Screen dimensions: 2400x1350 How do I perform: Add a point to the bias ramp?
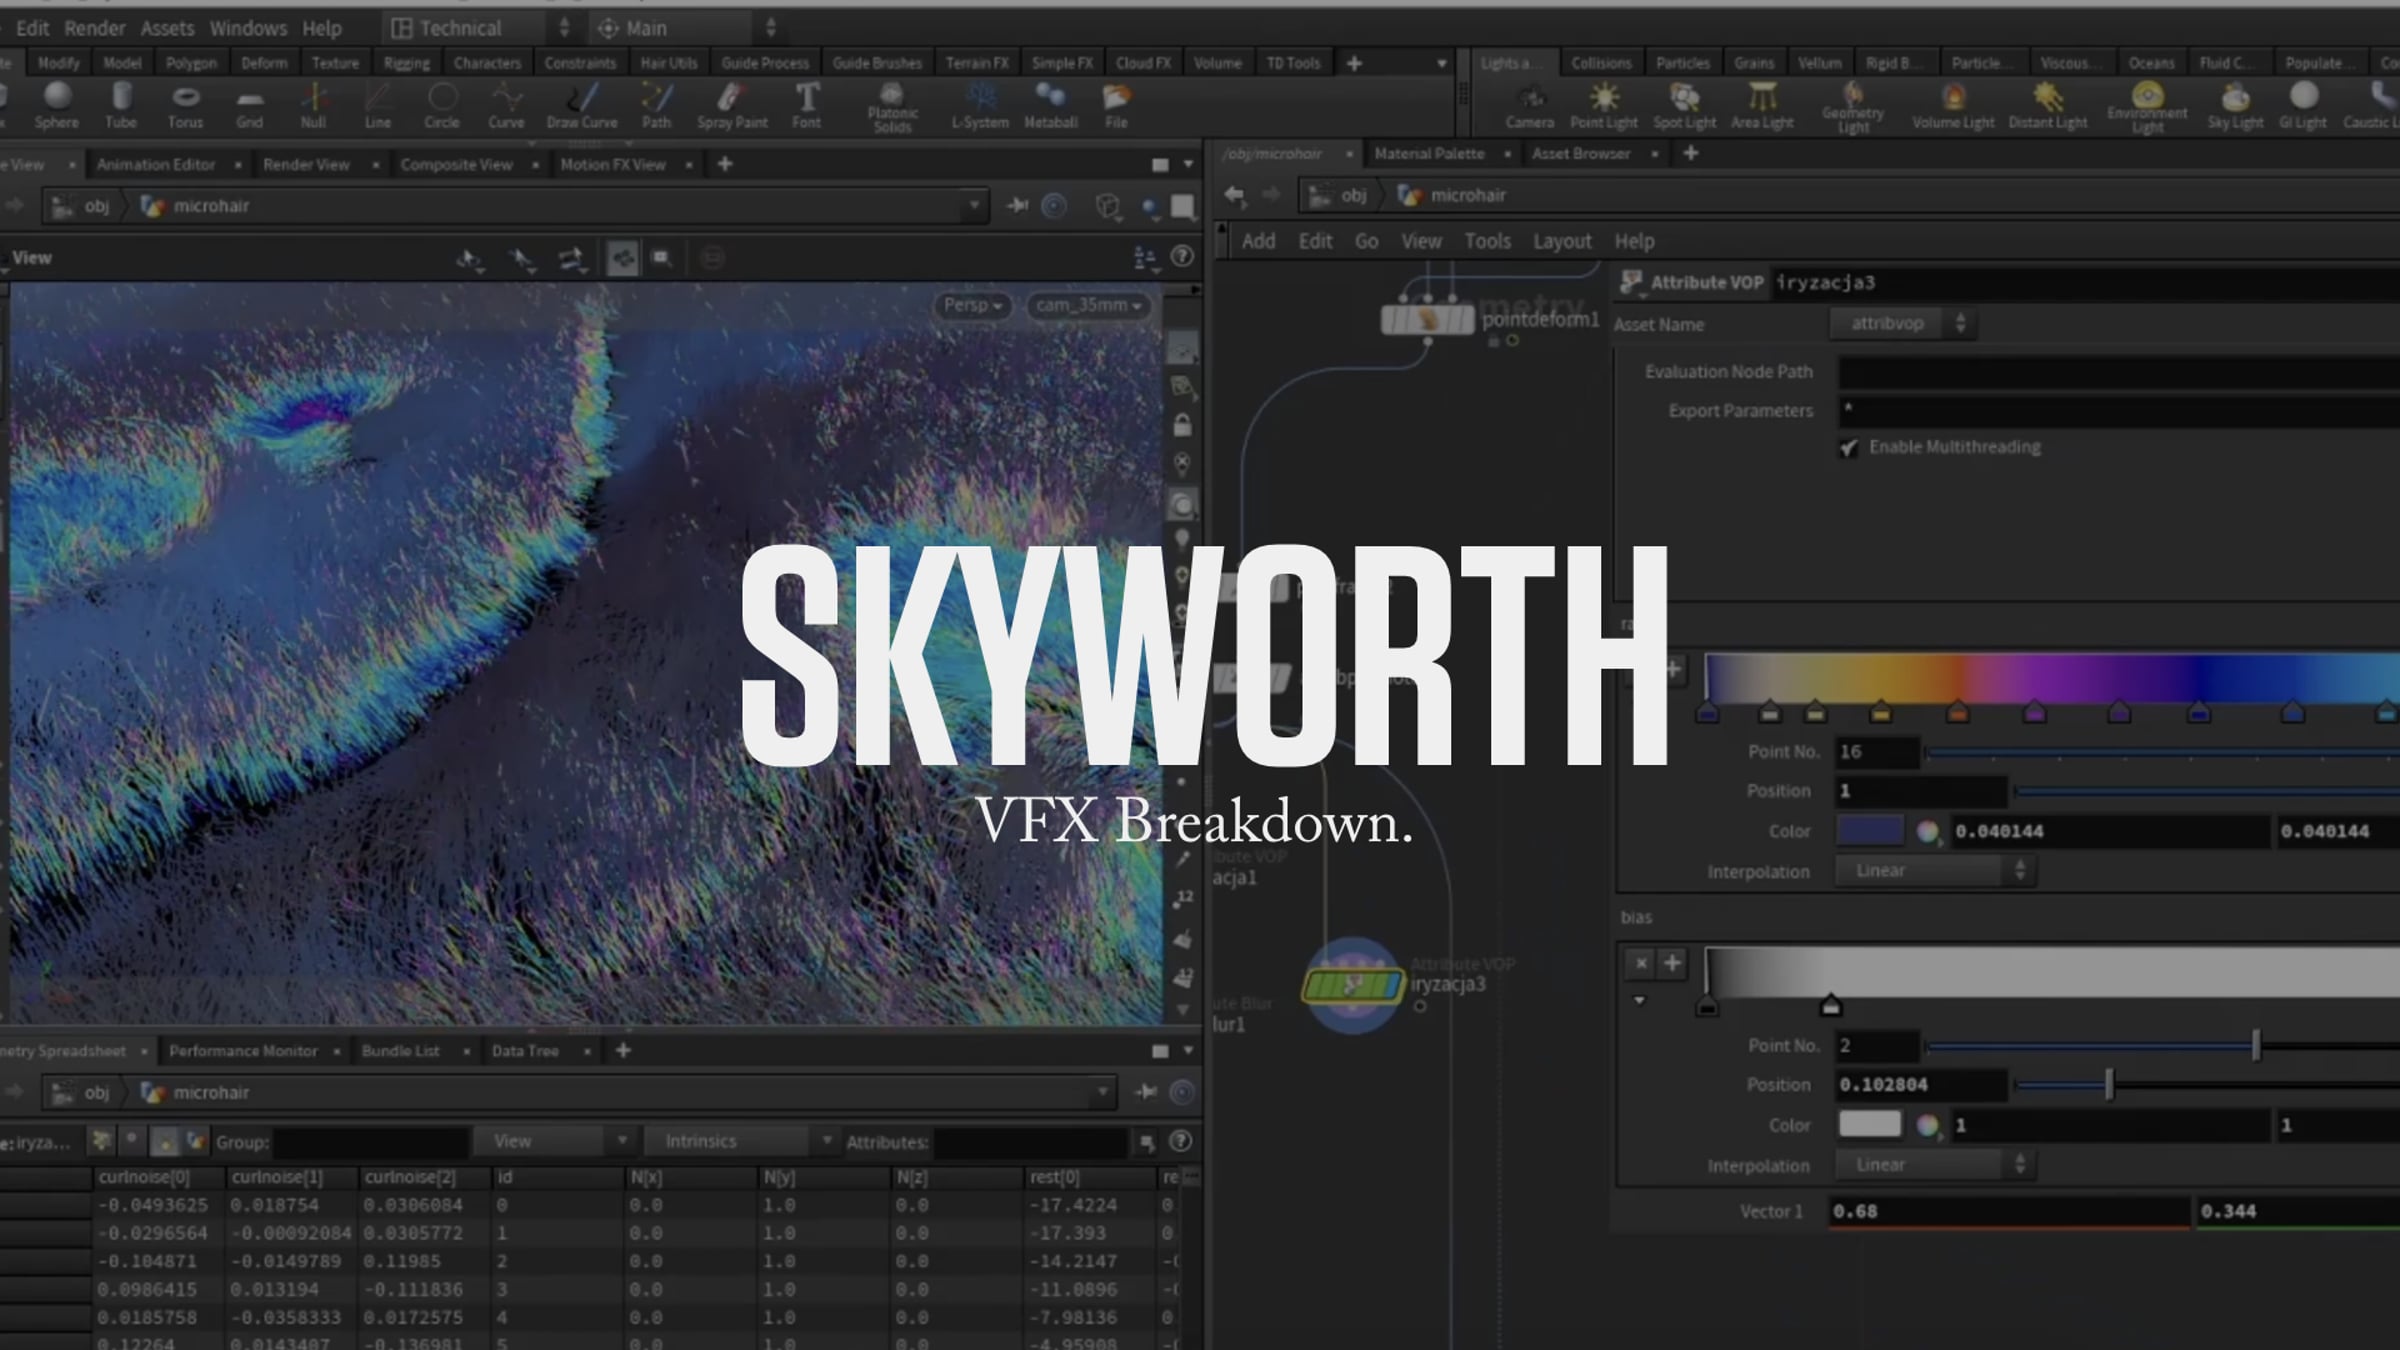pos(1672,963)
